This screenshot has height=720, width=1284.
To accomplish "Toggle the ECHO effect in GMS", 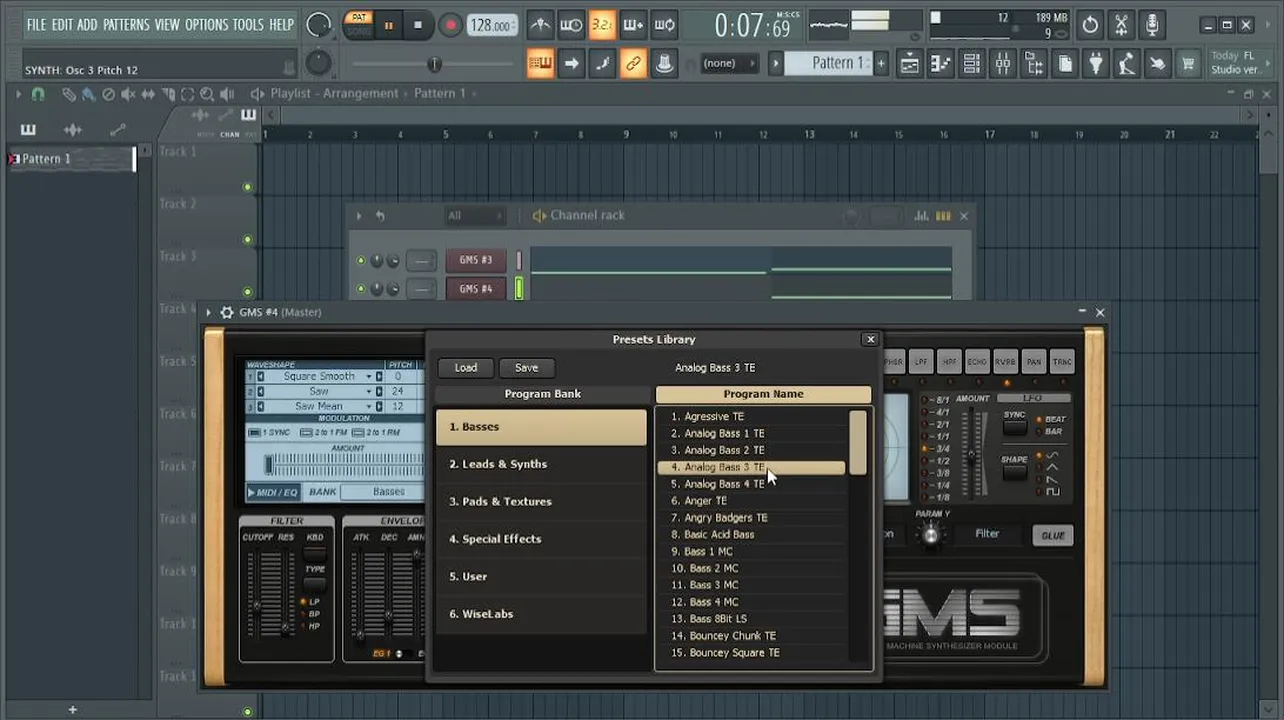I will tap(977, 362).
